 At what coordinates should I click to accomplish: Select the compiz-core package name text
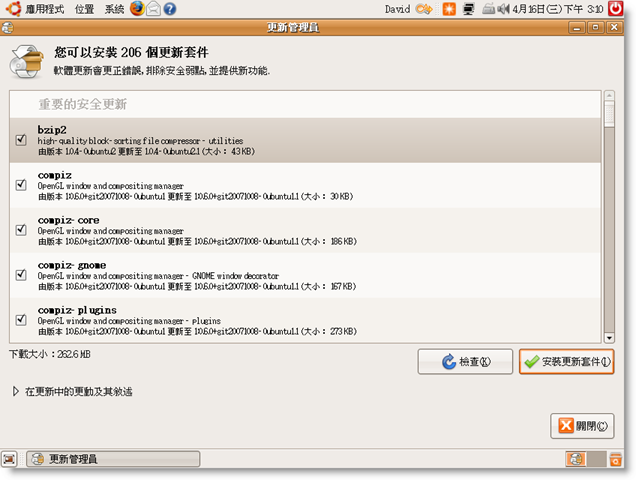69,220
